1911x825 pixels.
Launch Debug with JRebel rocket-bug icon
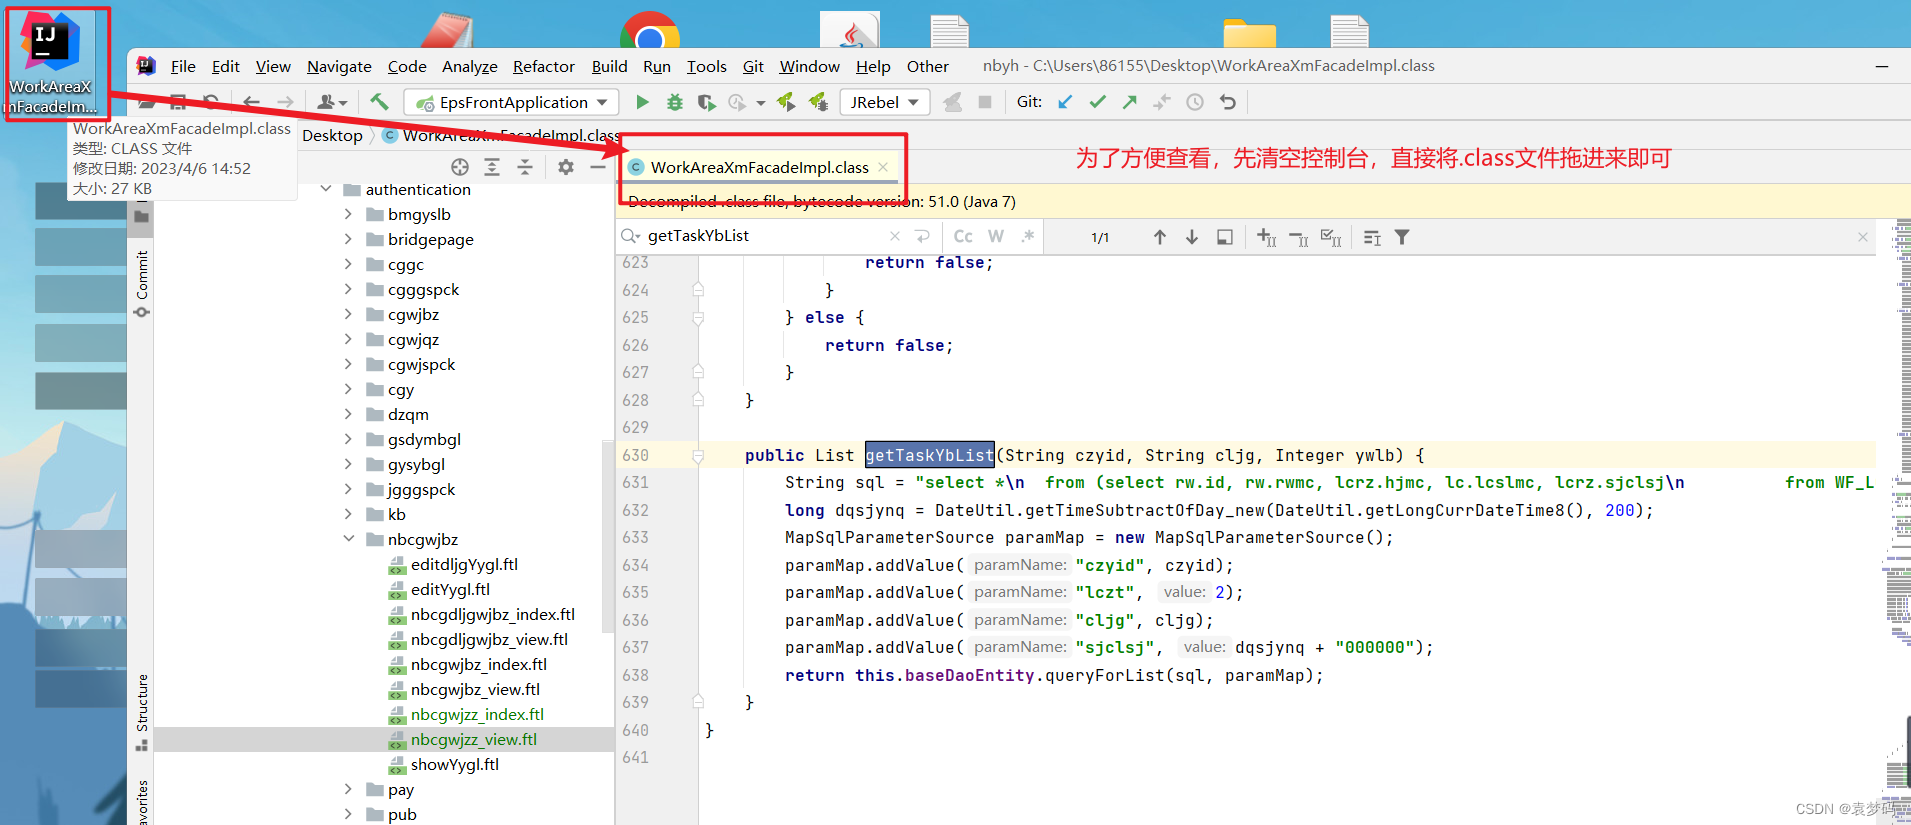(819, 102)
